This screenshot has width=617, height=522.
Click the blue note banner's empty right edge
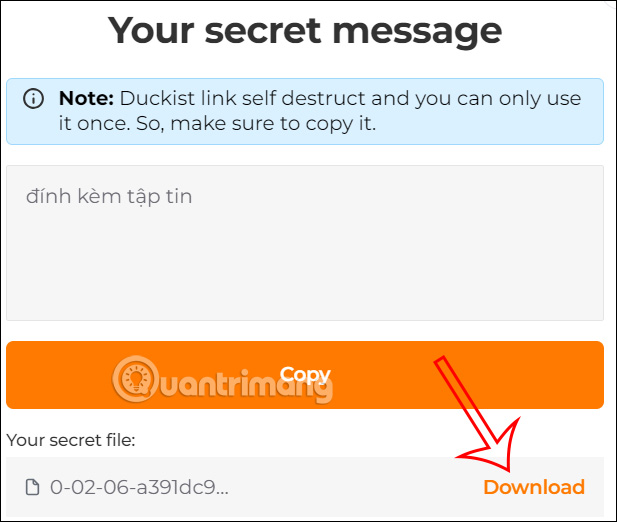(x=590, y=124)
